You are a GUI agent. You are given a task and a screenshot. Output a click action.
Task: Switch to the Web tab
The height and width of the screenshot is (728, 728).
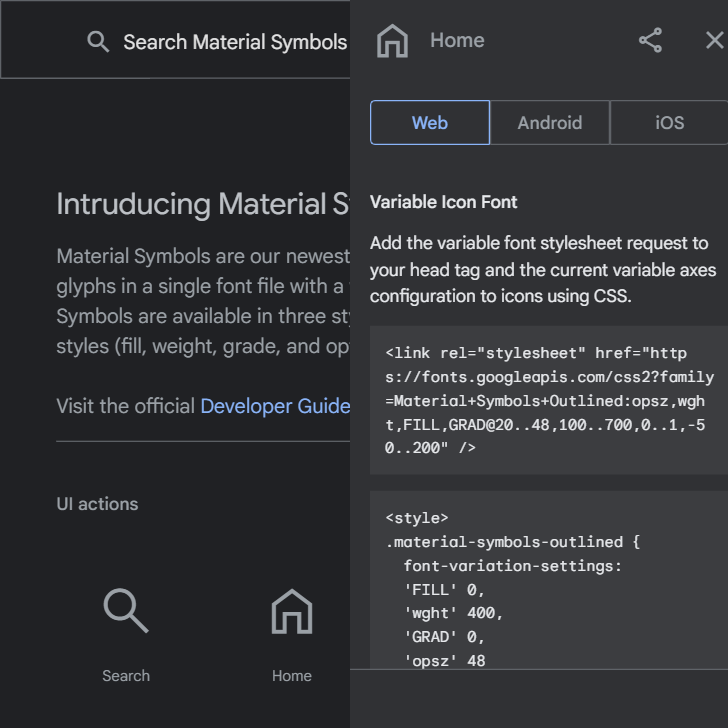click(430, 123)
